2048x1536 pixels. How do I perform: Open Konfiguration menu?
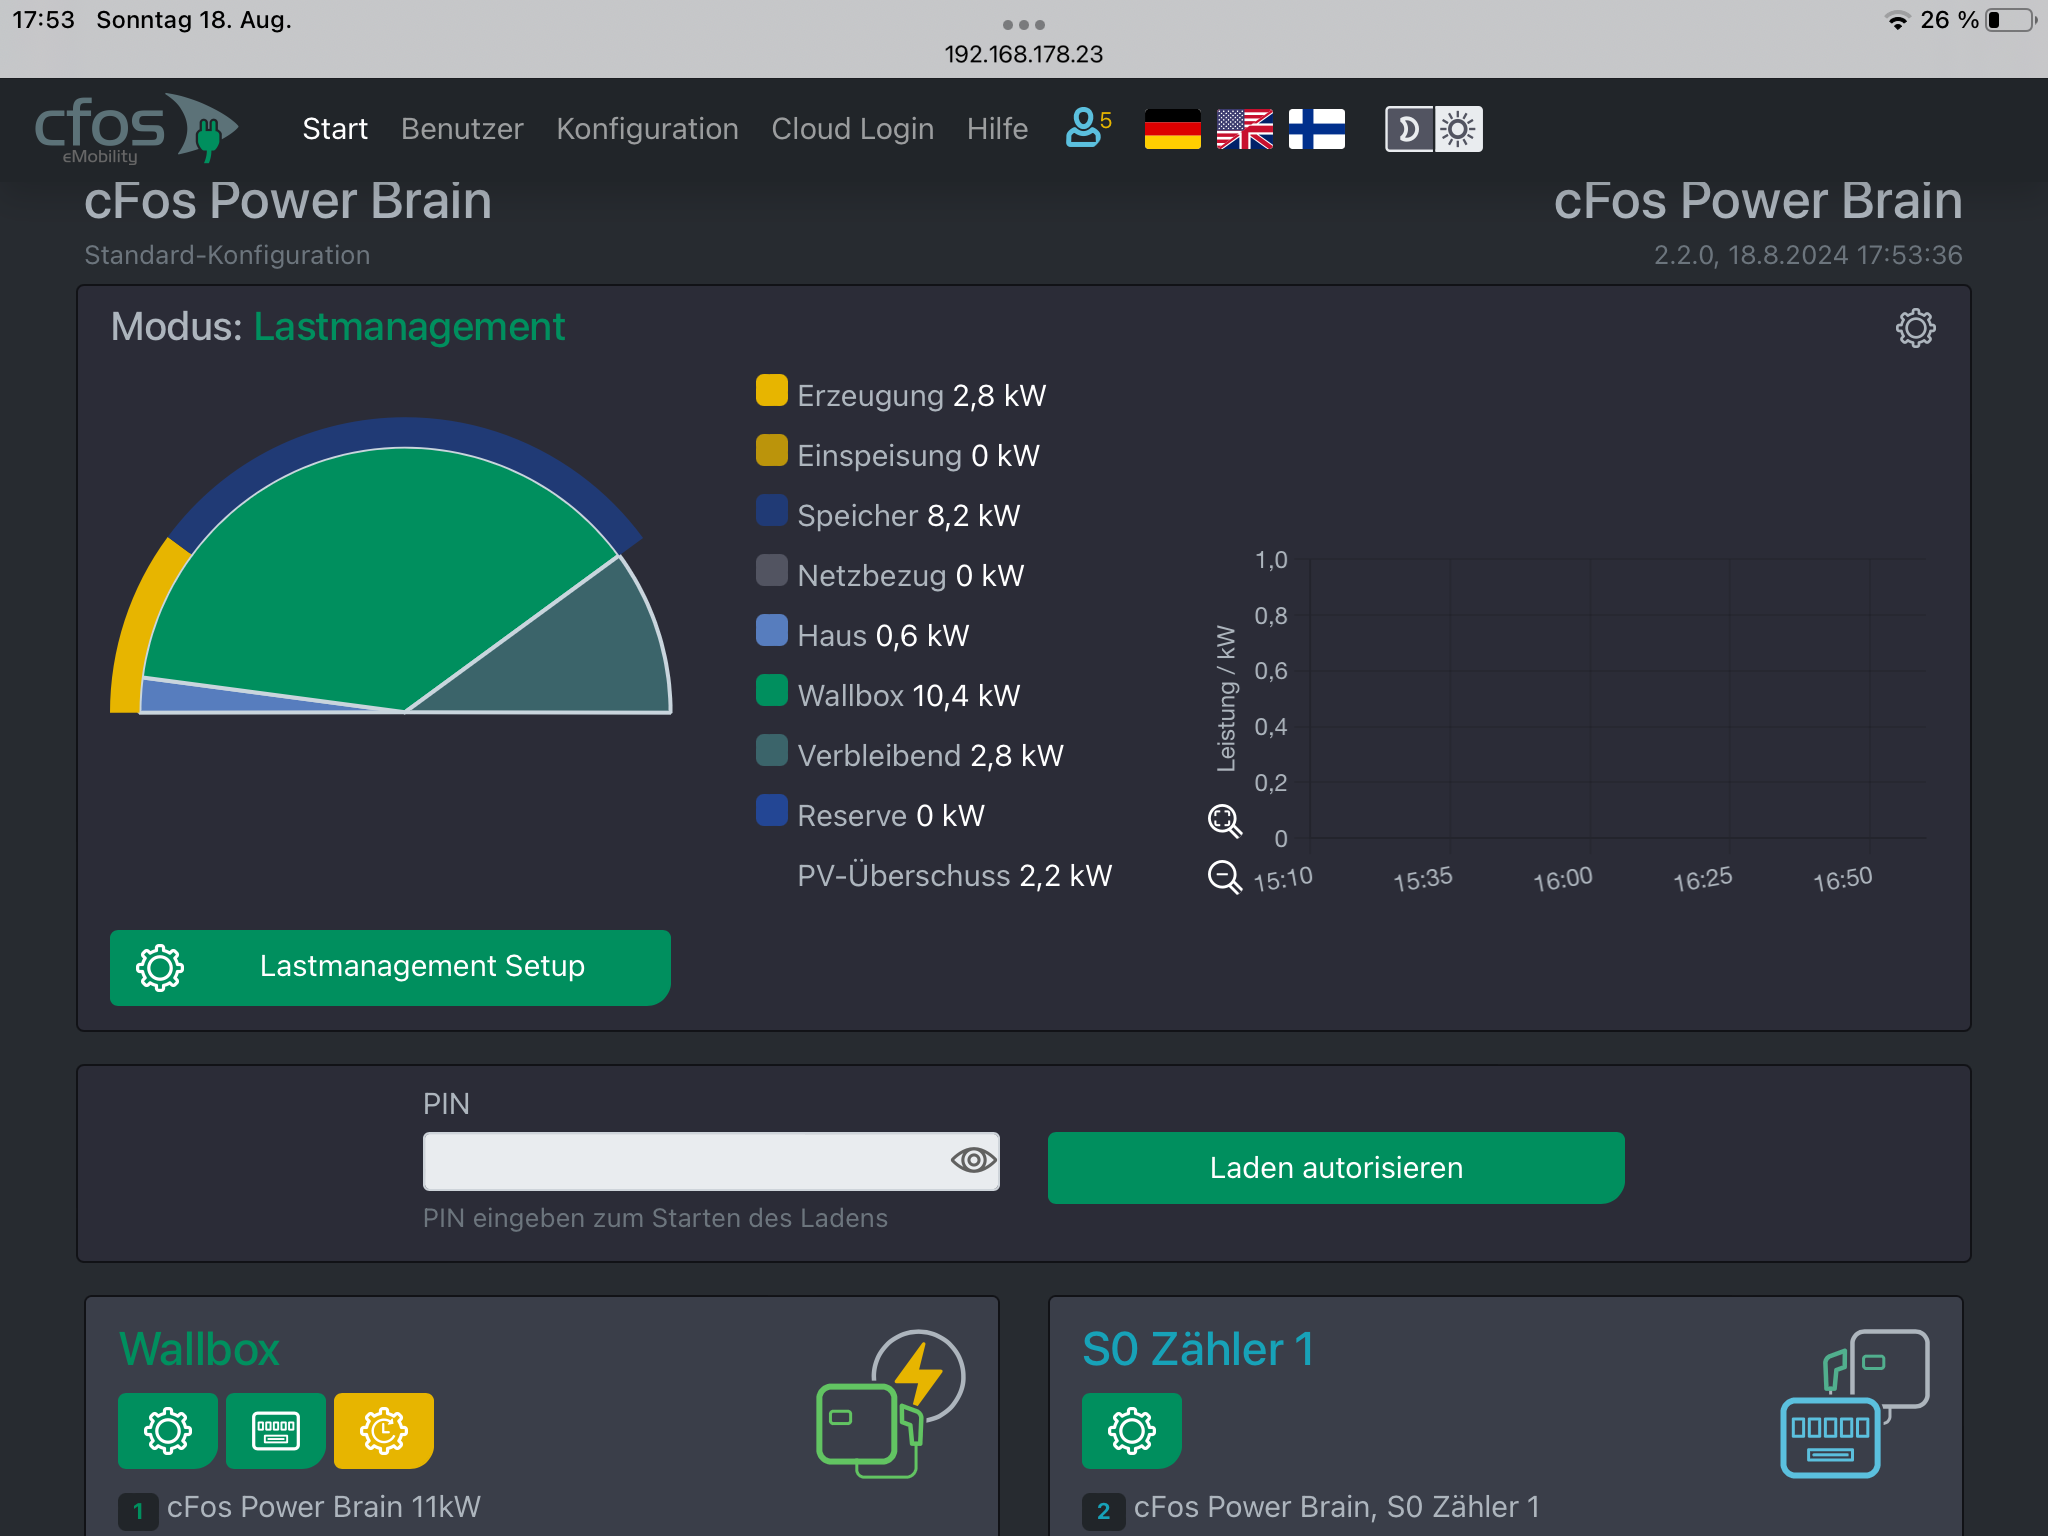(x=647, y=129)
